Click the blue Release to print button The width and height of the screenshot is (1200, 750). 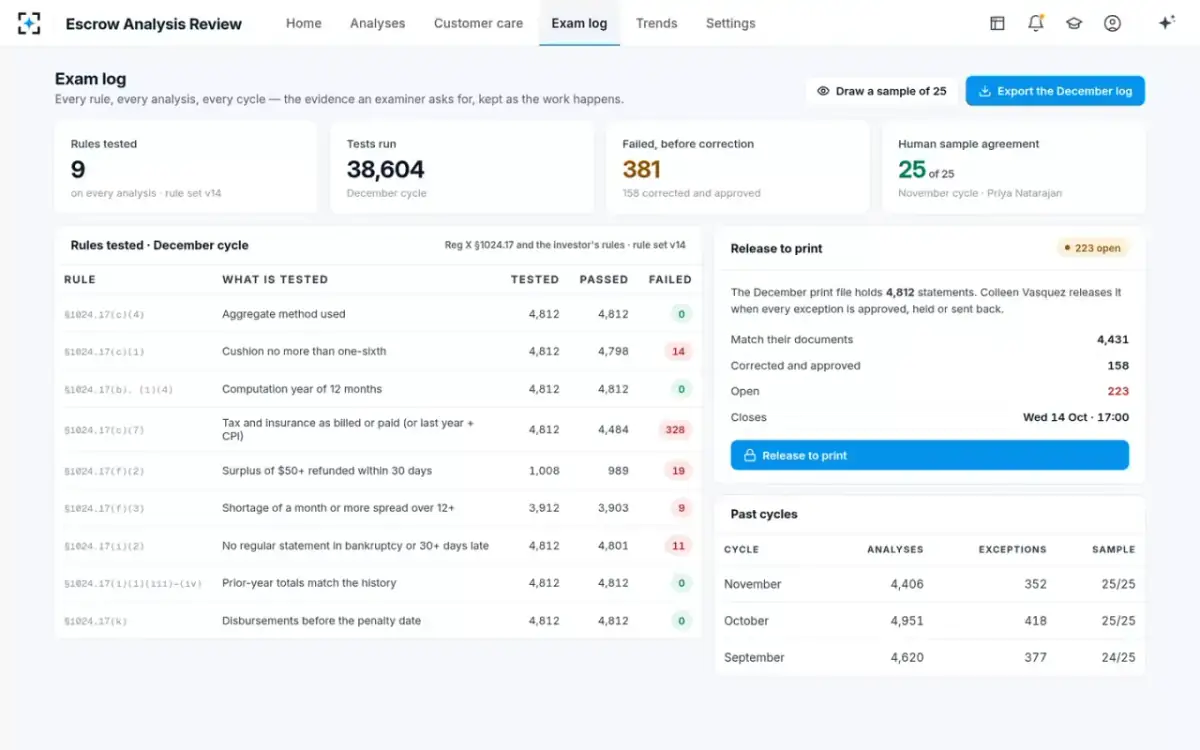(930, 455)
